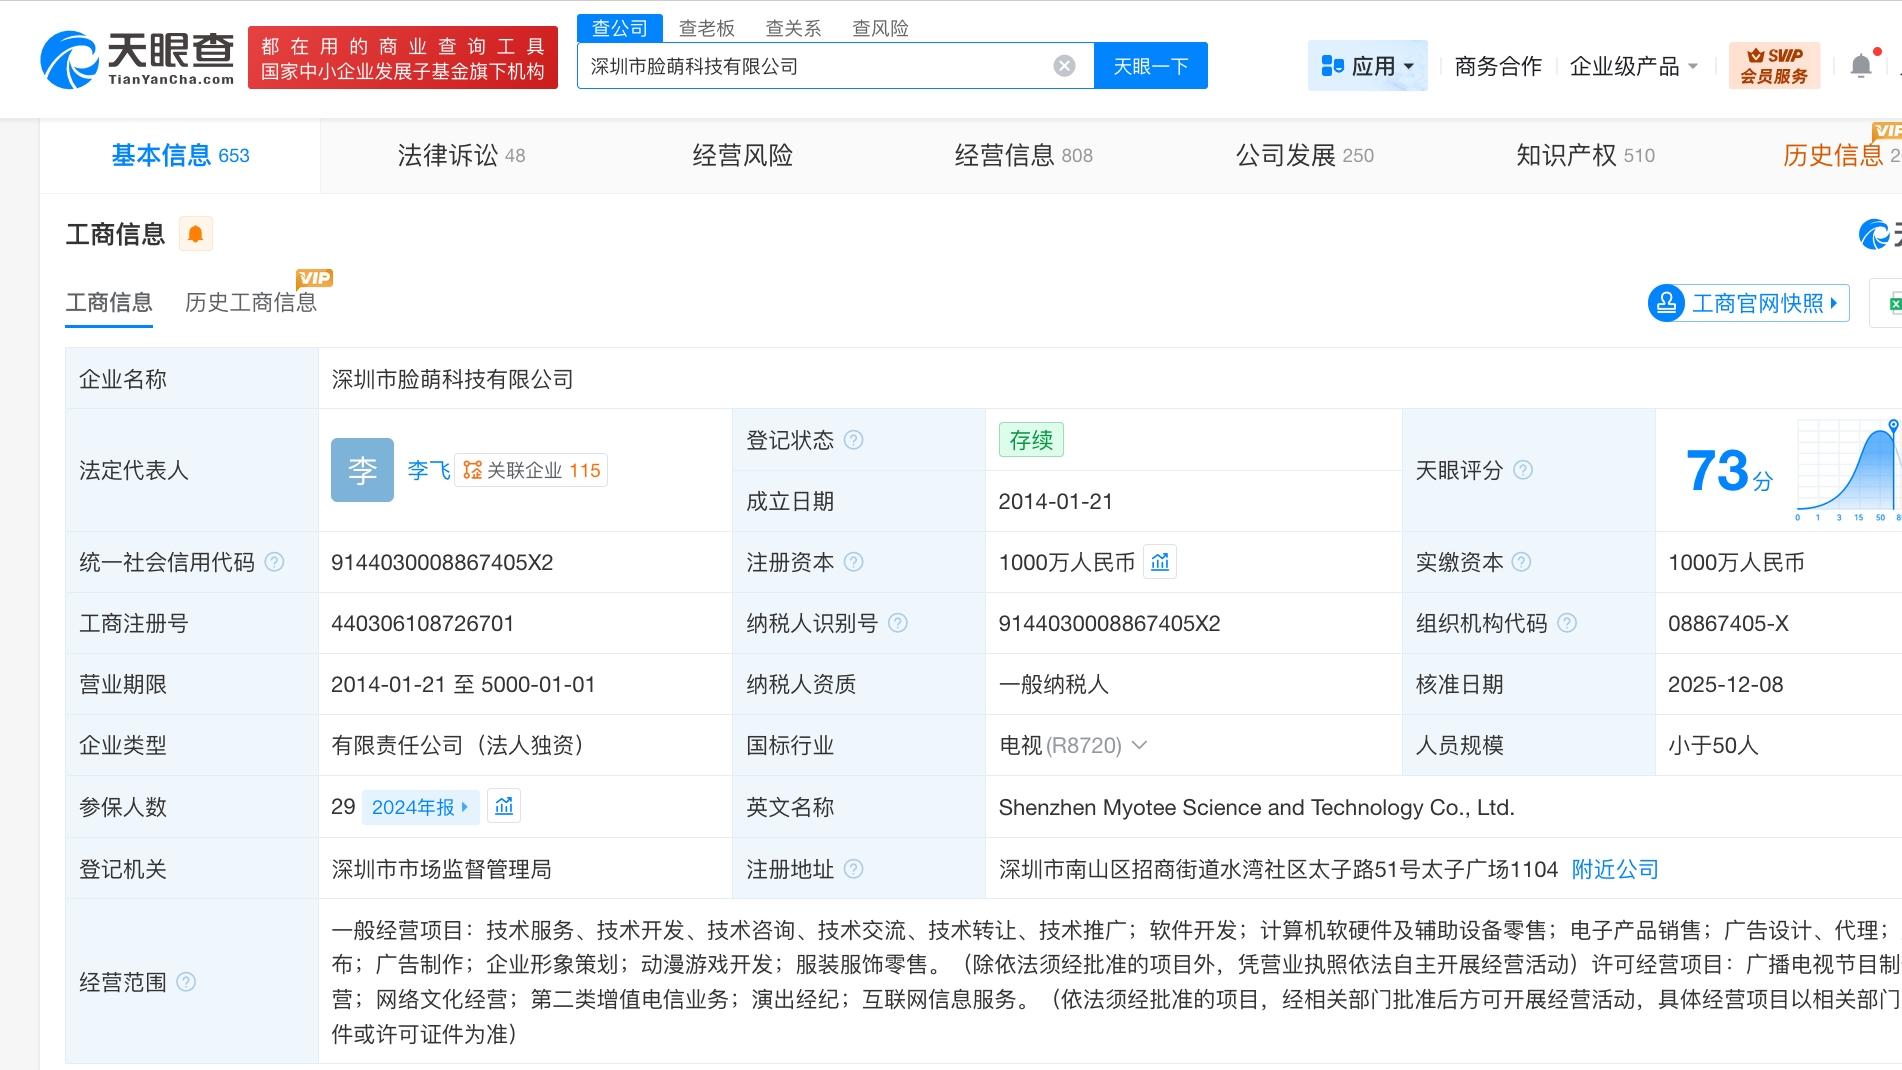1902x1070 pixels.
Task: Clear the search box with the X icon
Action: (x=1064, y=64)
